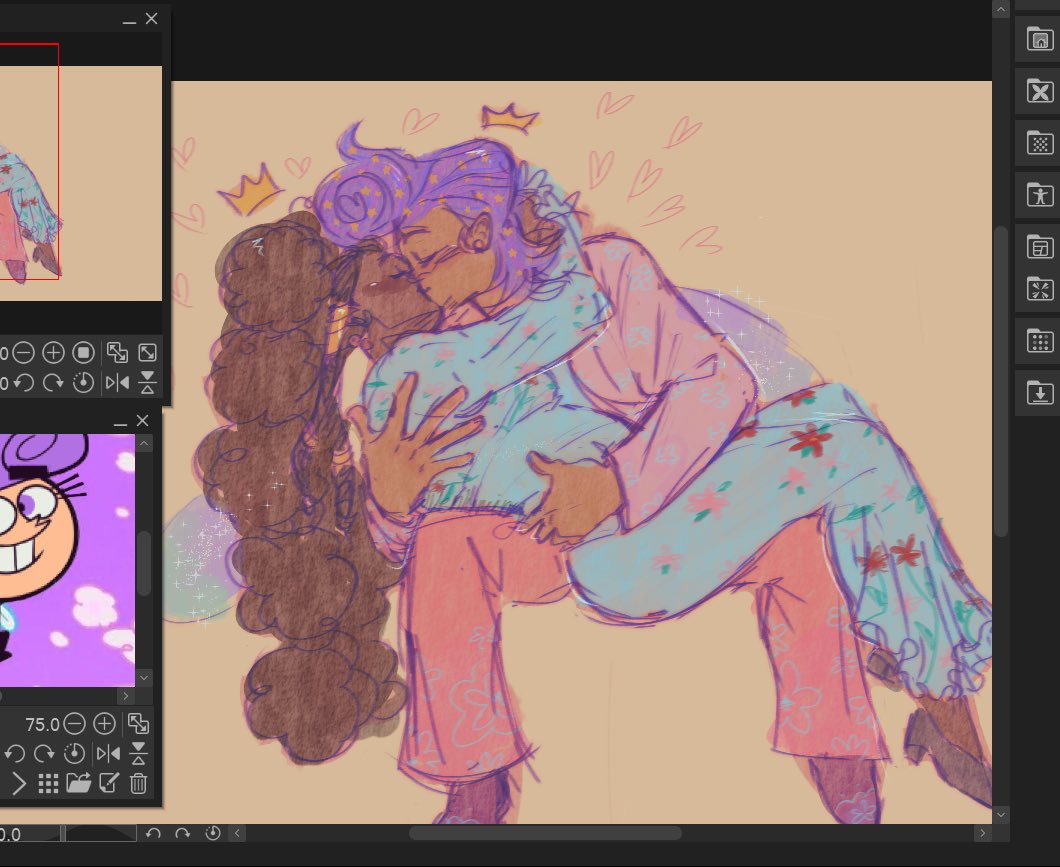Click right arrow of horizontal canvas scrollbar
This screenshot has height=867, width=1060.
tap(983, 833)
